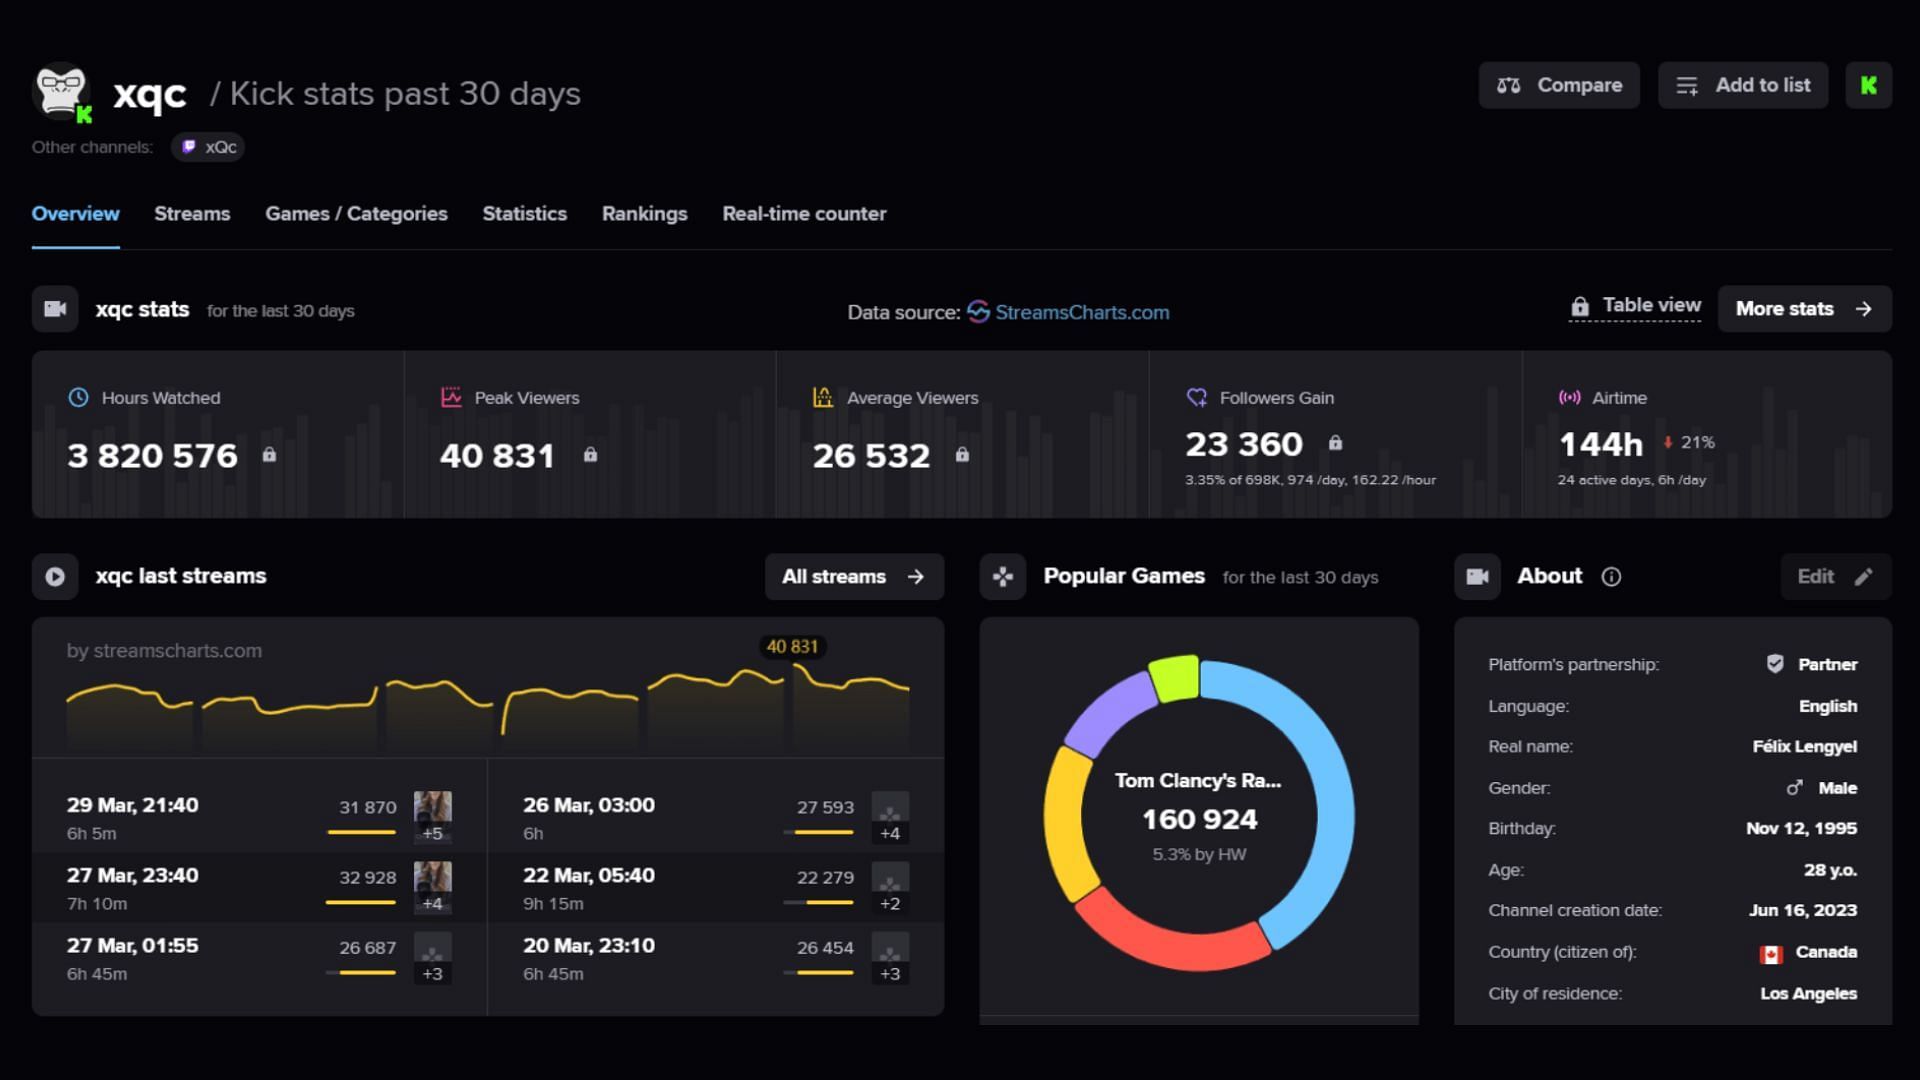Screen dimensions: 1920x1080
Task: Click the xqc gorilla avatar icon
Action: tap(61, 92)
